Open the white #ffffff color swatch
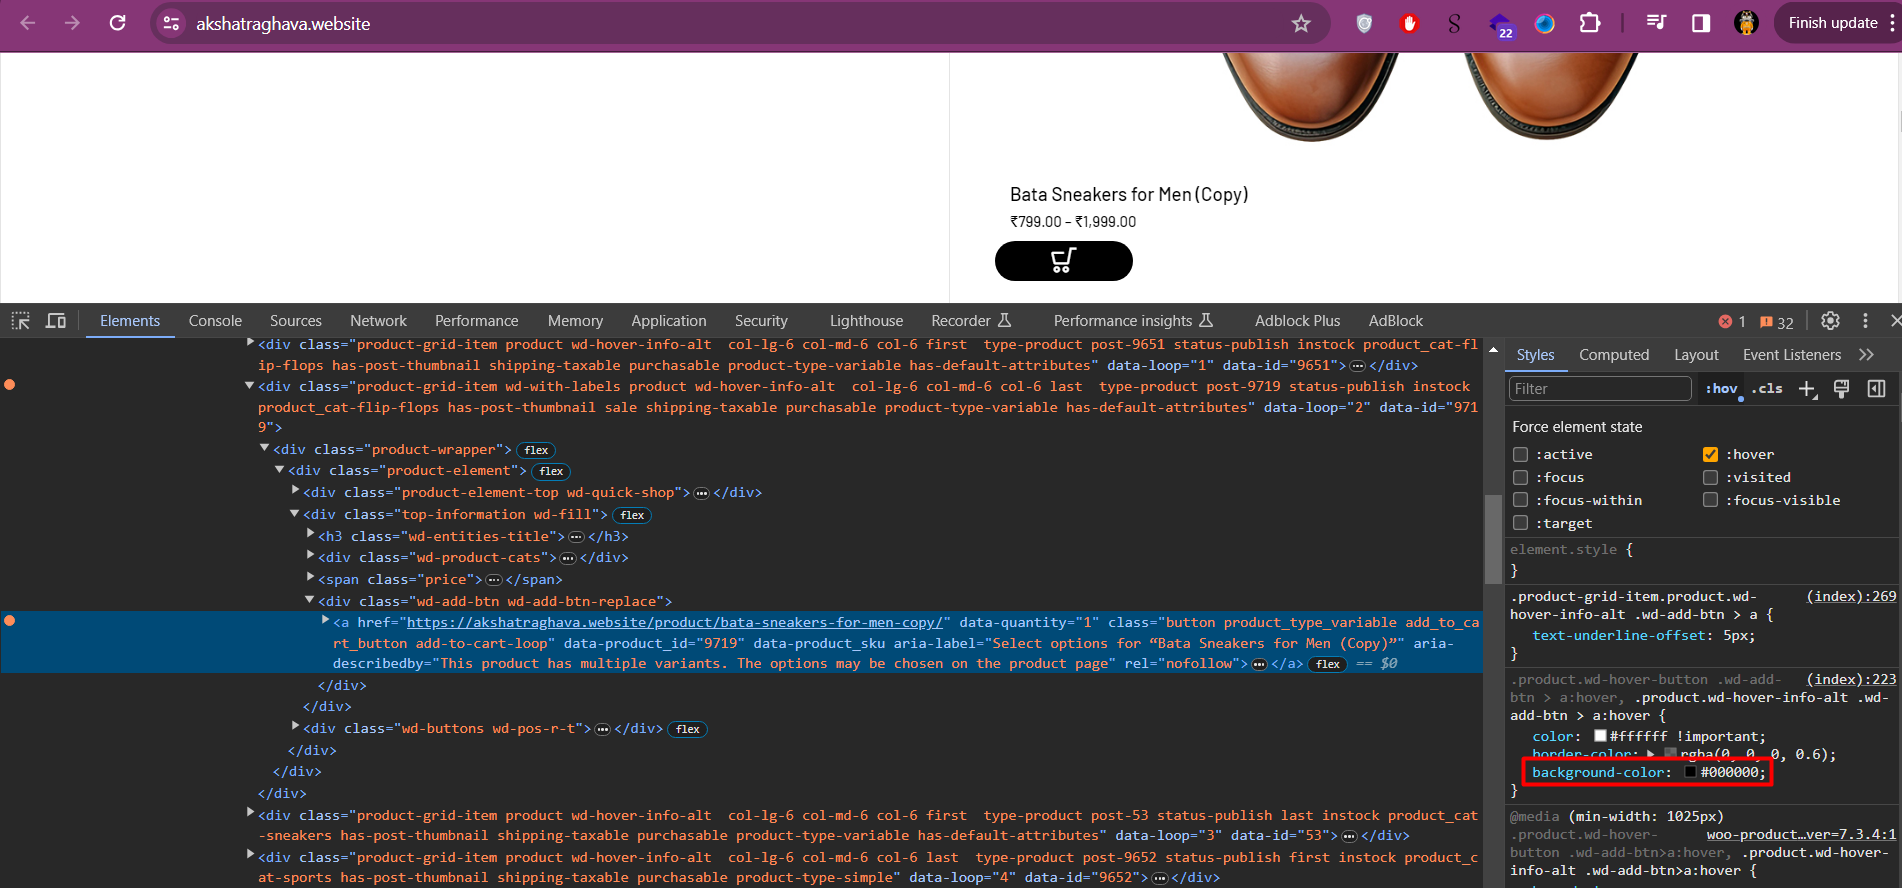 point(1599,736)
